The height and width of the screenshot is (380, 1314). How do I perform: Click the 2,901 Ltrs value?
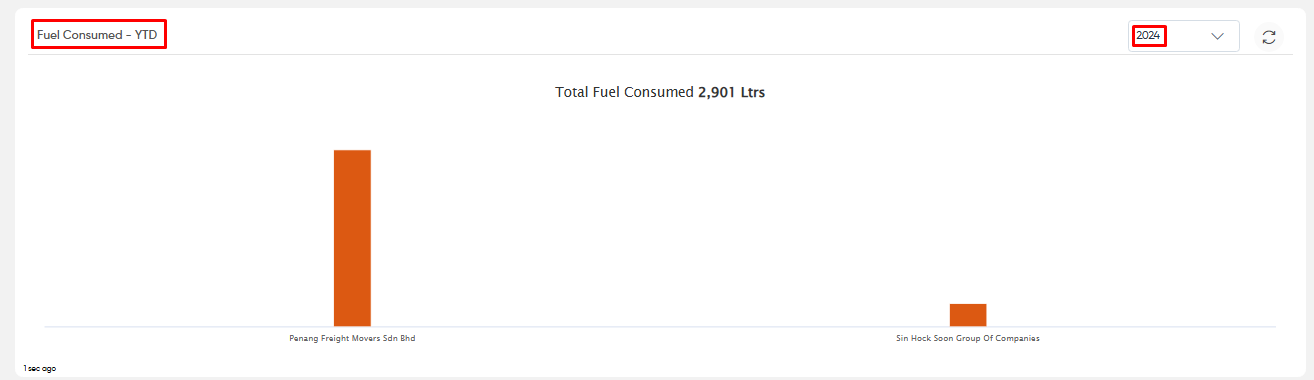pyautogui.click(x=732, y=92)
